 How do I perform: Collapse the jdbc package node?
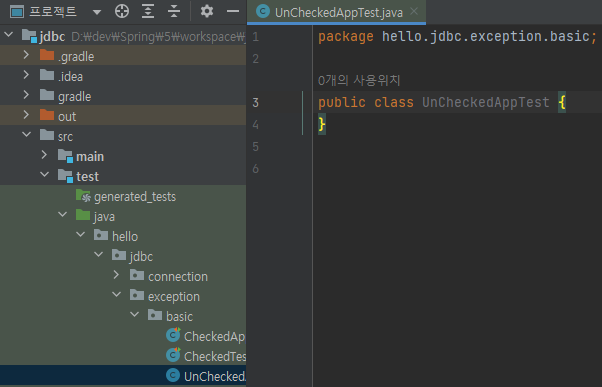[x=99, y=255]
